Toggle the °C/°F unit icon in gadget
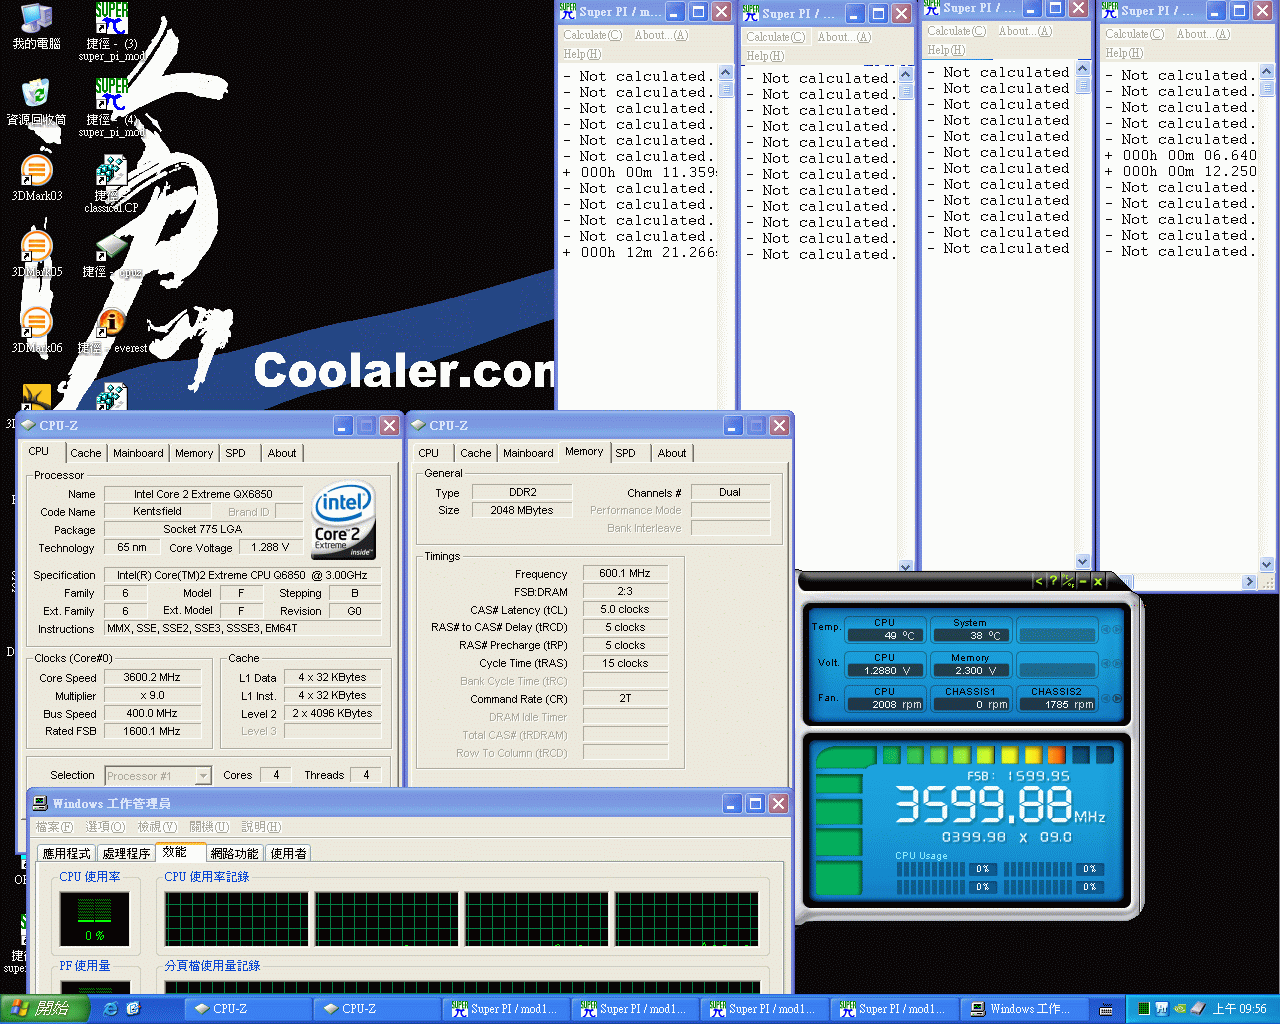Screen dimensions: 1280x1024 click(x=1068, y=581)
